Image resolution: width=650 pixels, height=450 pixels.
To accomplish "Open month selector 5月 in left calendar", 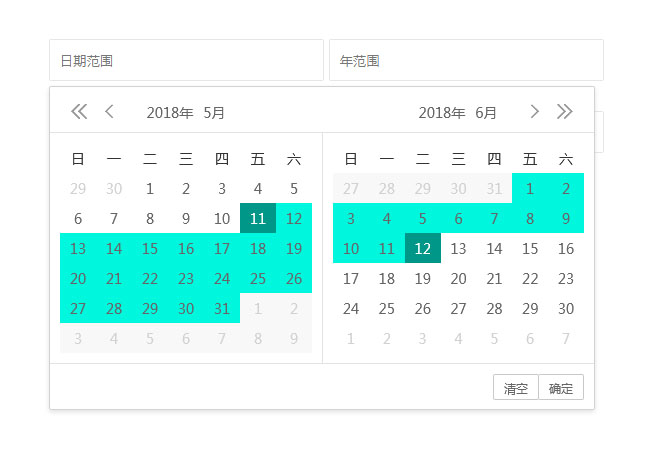I will (x=214, y=113).
